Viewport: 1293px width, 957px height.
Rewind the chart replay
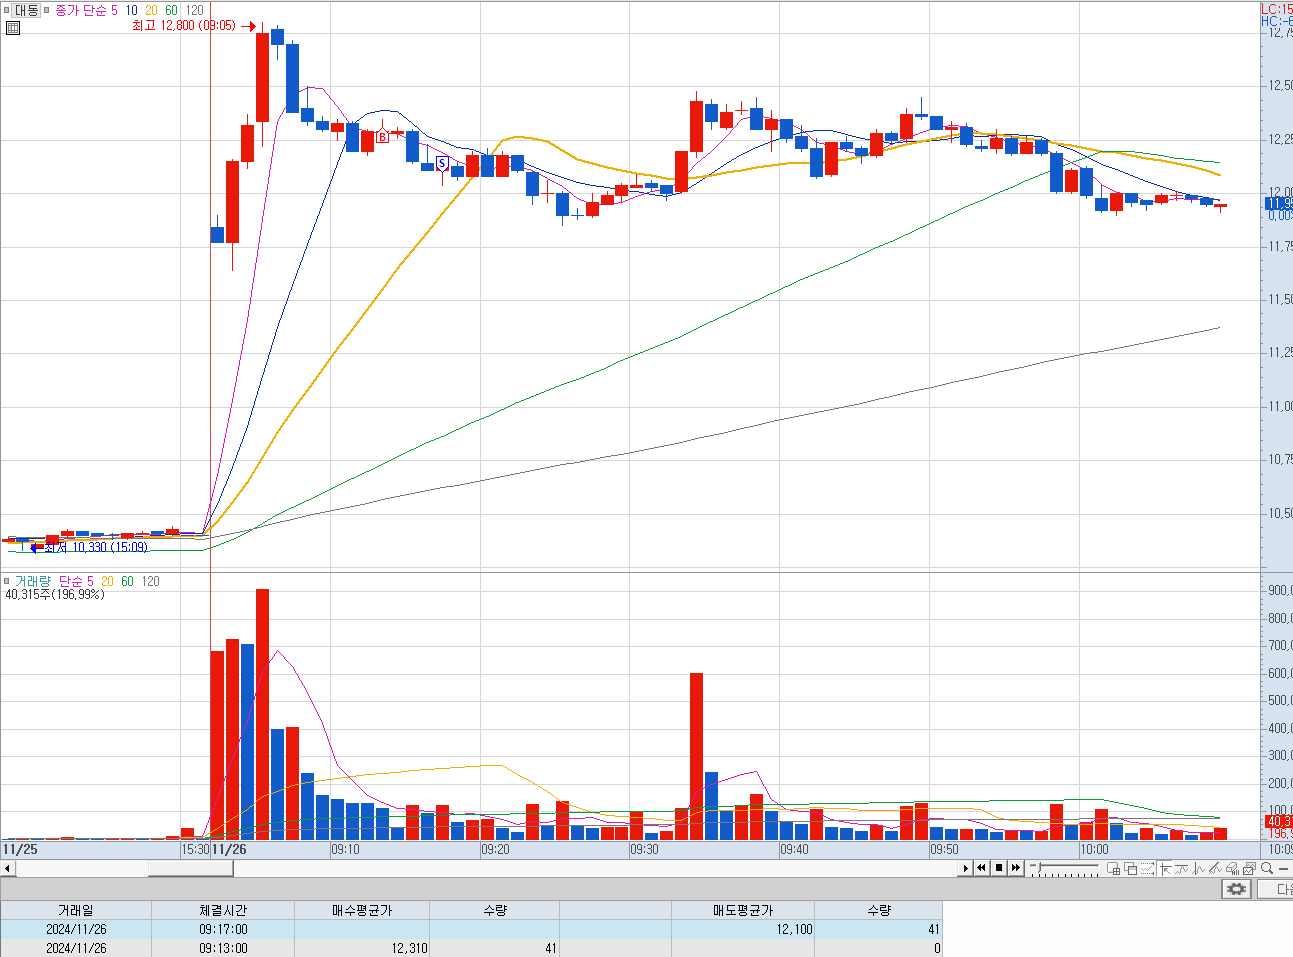pos(981,868)
